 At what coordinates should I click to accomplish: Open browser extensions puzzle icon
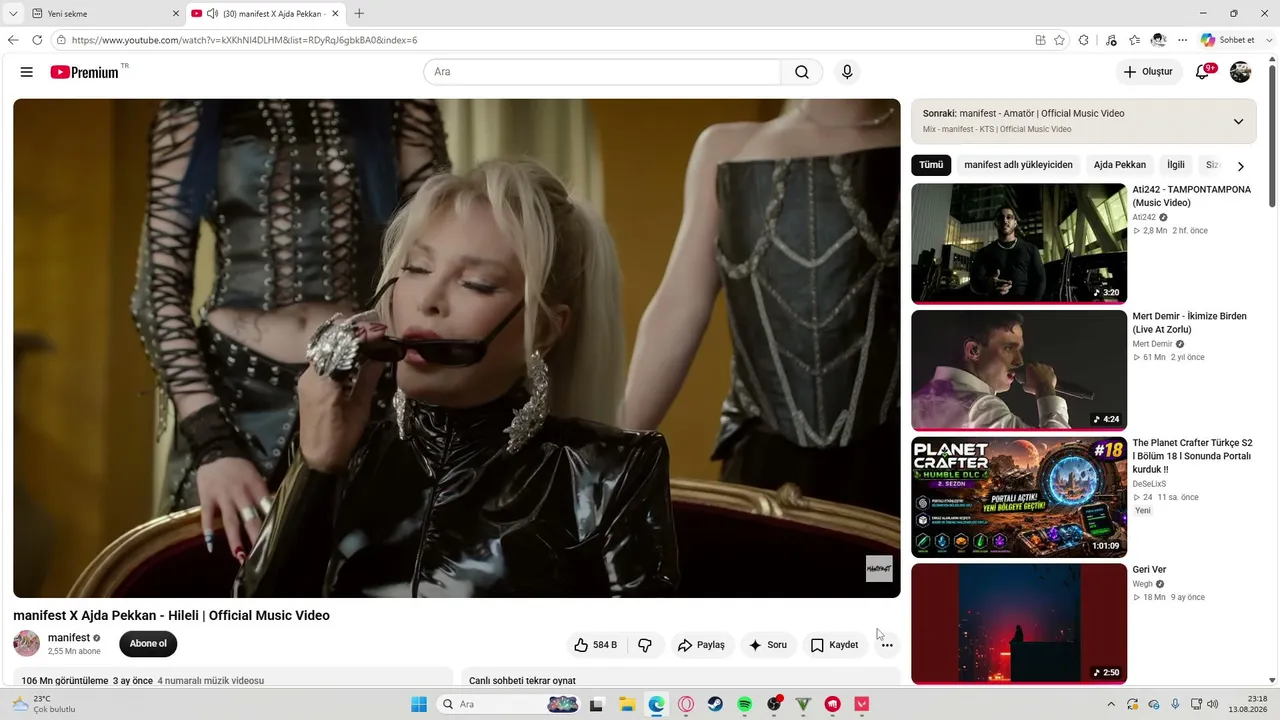pyautogui.click(x=1084, y=40)
